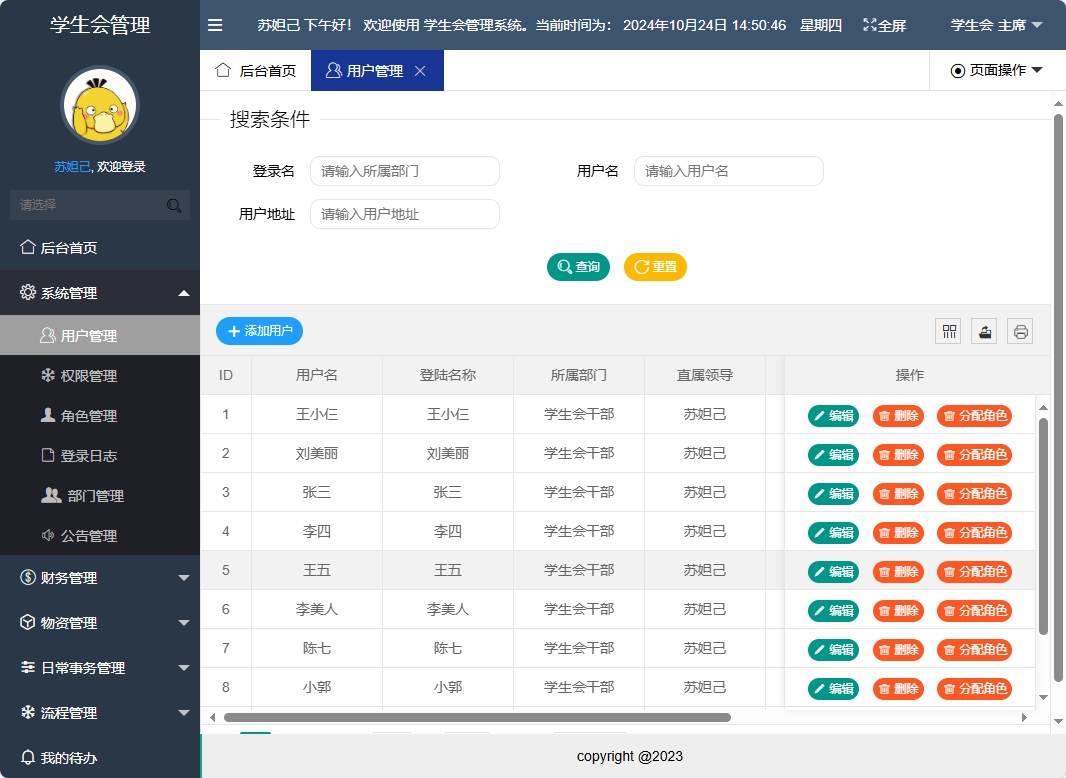Close the 用户管理 tab
Image resolution: width=1066 pixels, height=778 pixels.
click(x=420, y=70)
